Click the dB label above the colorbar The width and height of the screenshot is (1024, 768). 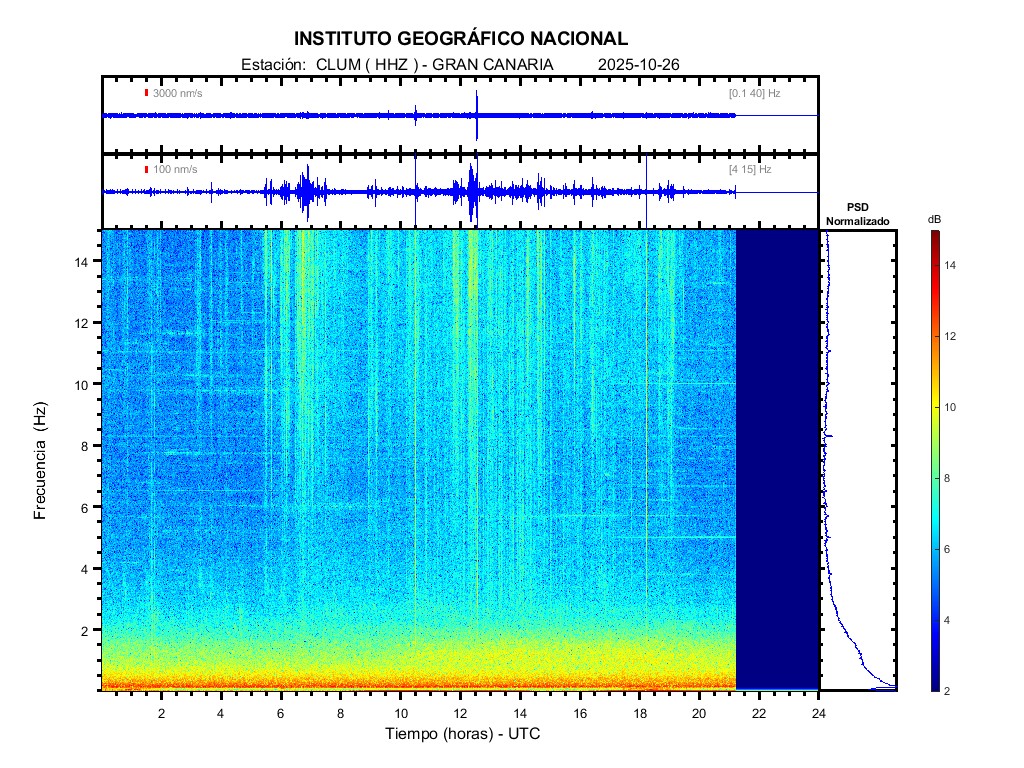(934, 219)
